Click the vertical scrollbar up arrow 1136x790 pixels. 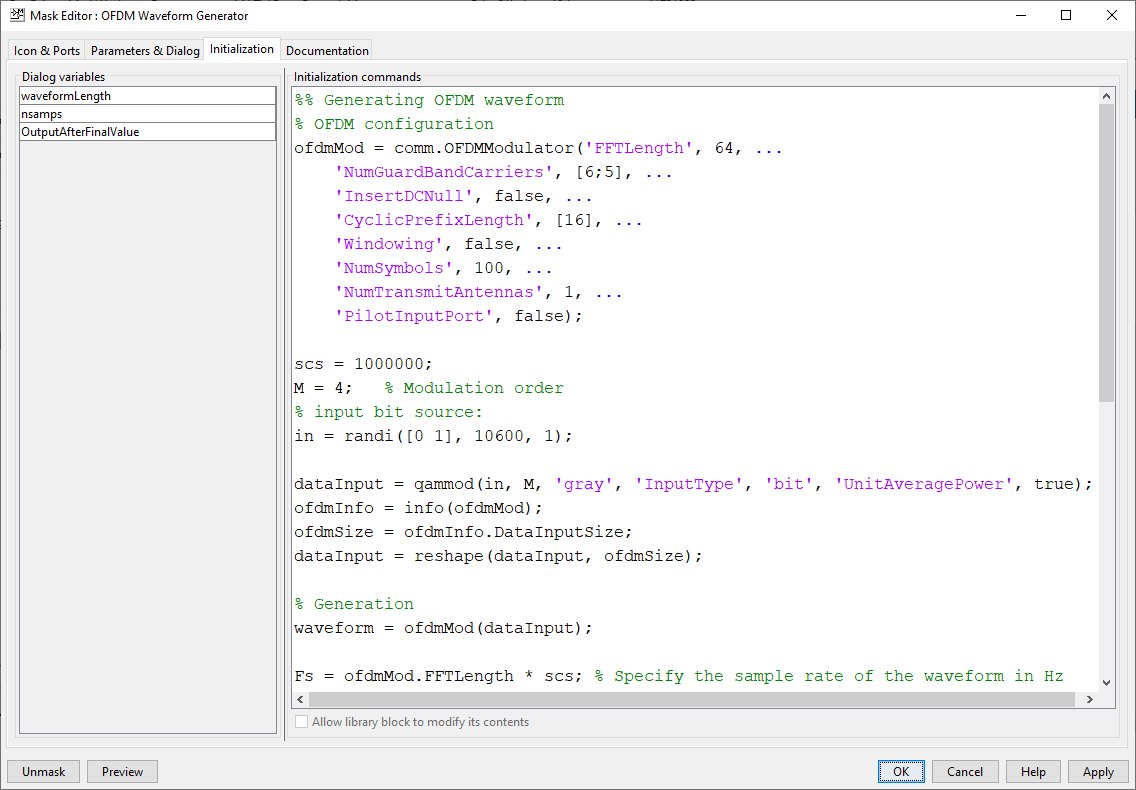1106,96
